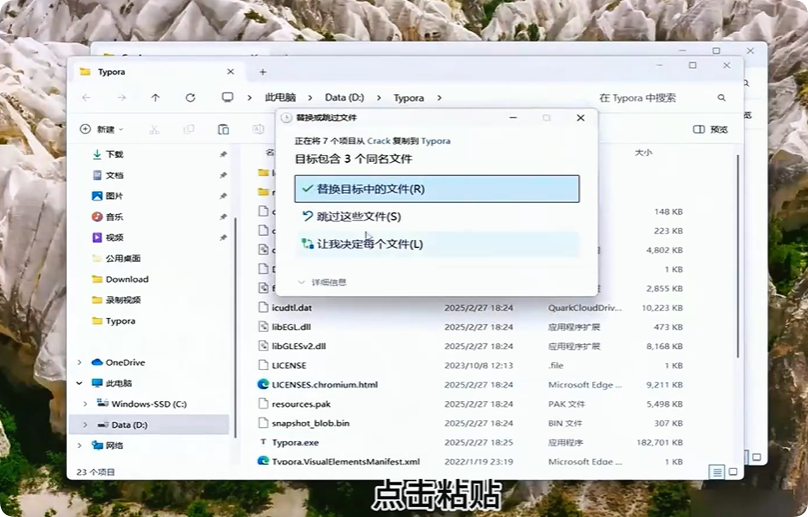Screen dimensions: 808x517
Task: Click the search magnifier icon
Action: [721, 97]
